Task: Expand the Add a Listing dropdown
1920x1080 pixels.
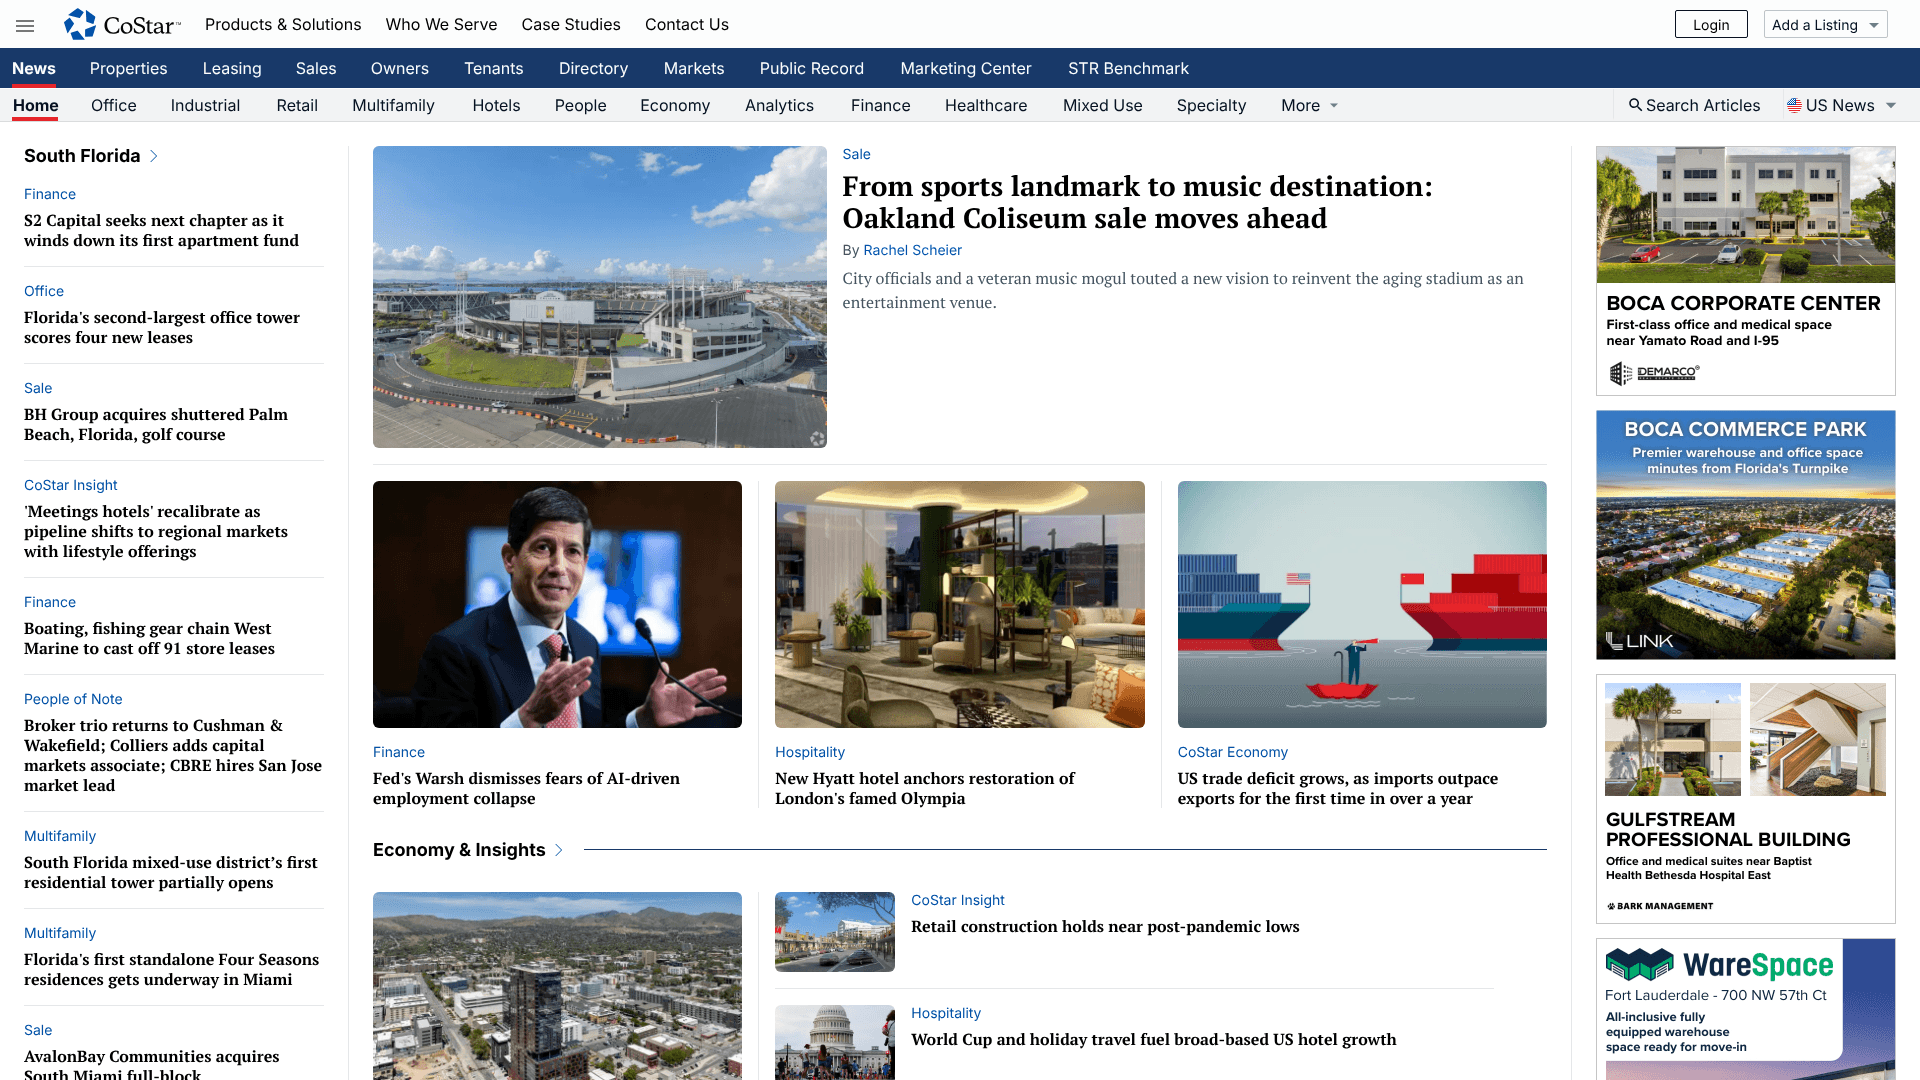Action: 1826,25
